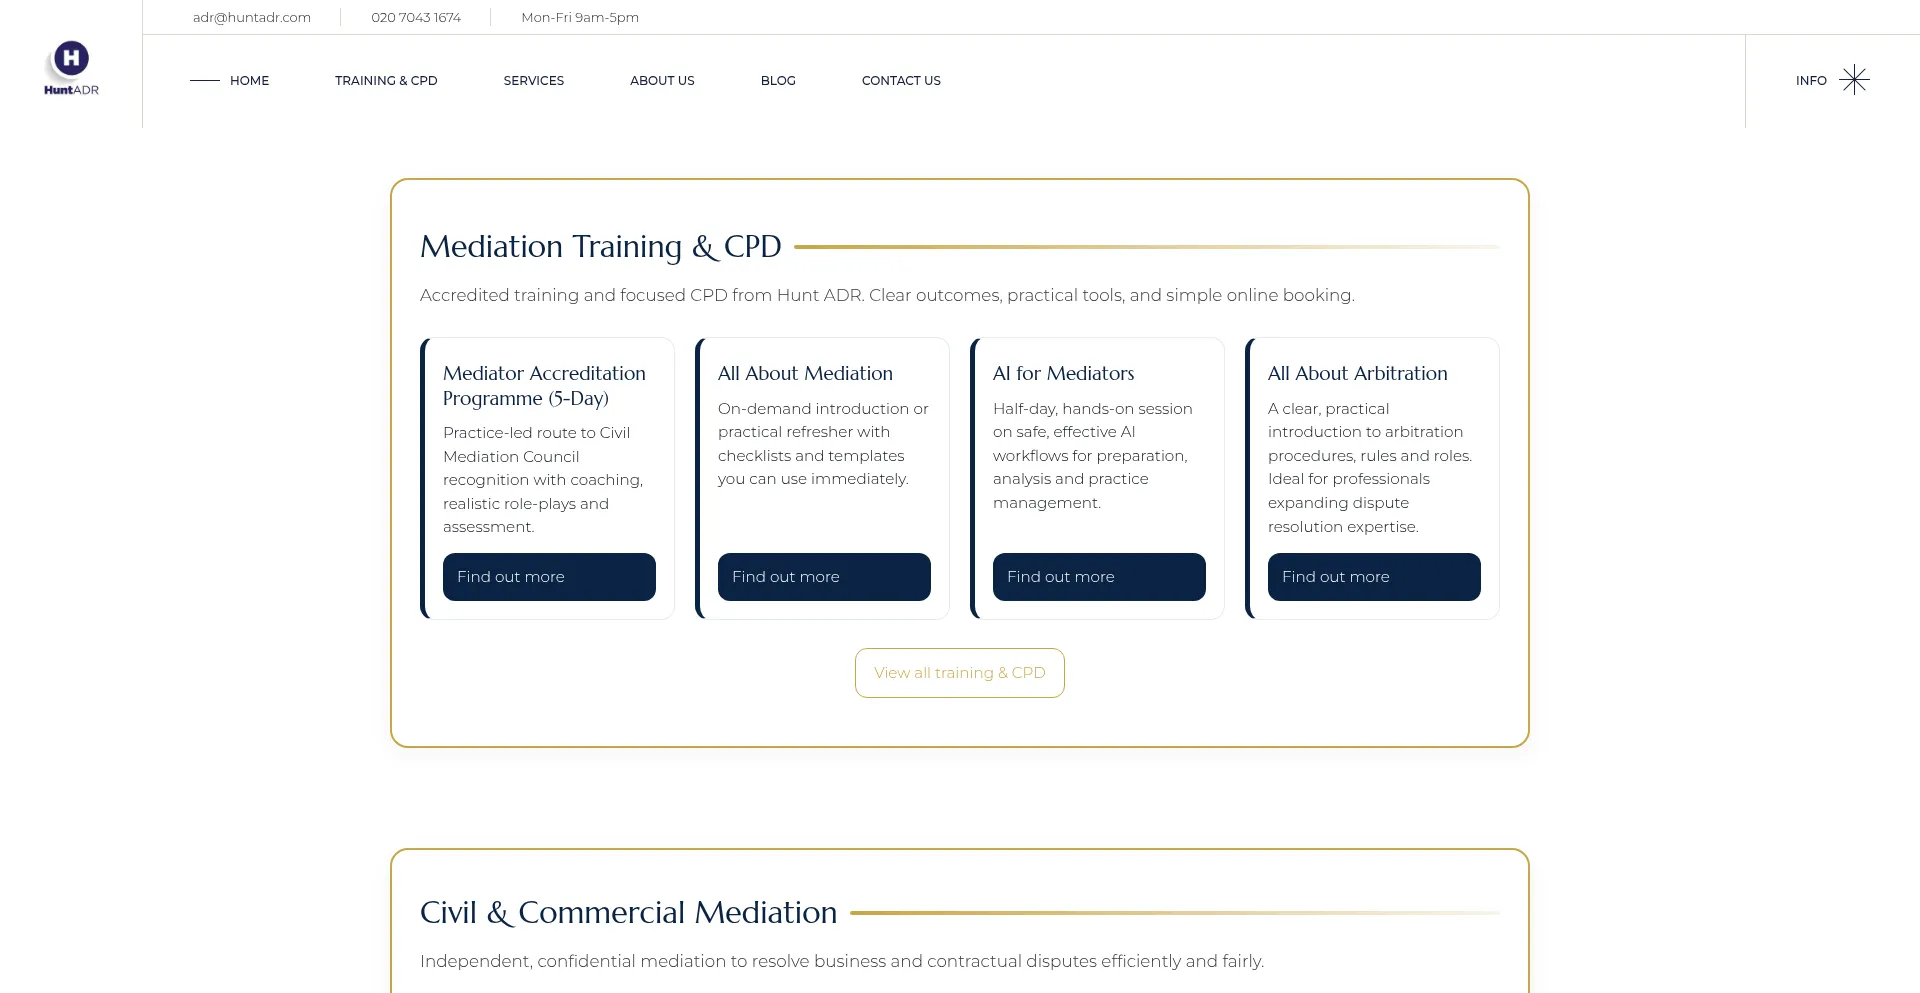Viewport: 1920px width, 993px height.
Task: Open the BLOG page
Action: [x=778, y=81]
